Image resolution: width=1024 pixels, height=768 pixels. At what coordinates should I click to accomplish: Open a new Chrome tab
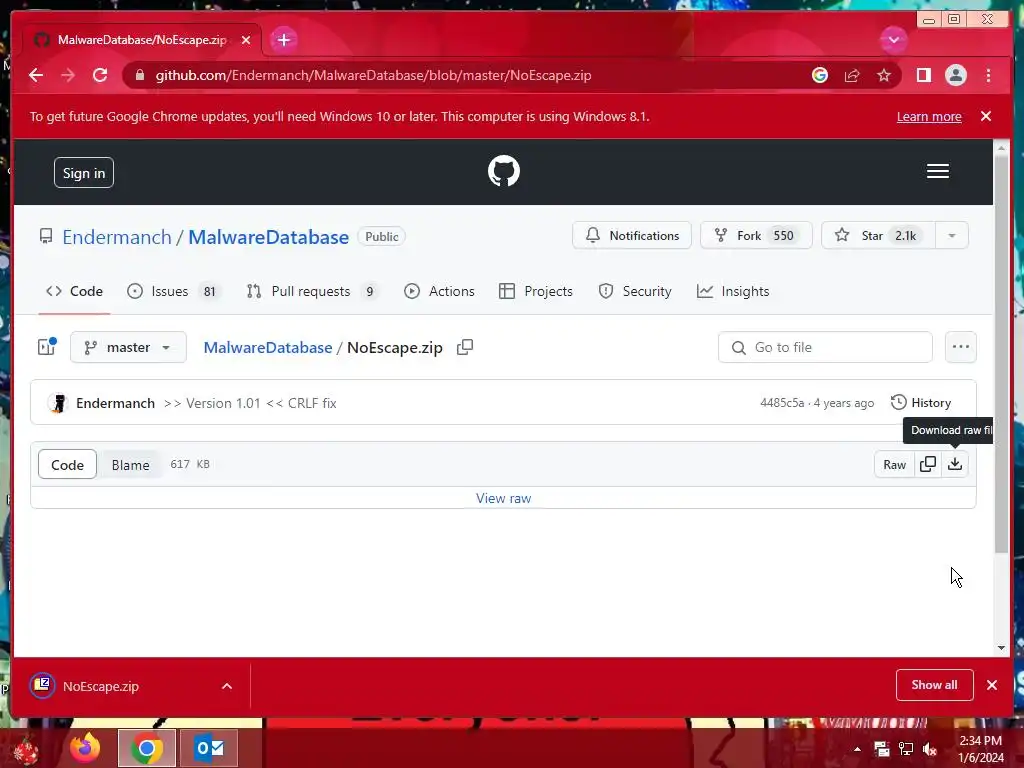coord(283,40)
